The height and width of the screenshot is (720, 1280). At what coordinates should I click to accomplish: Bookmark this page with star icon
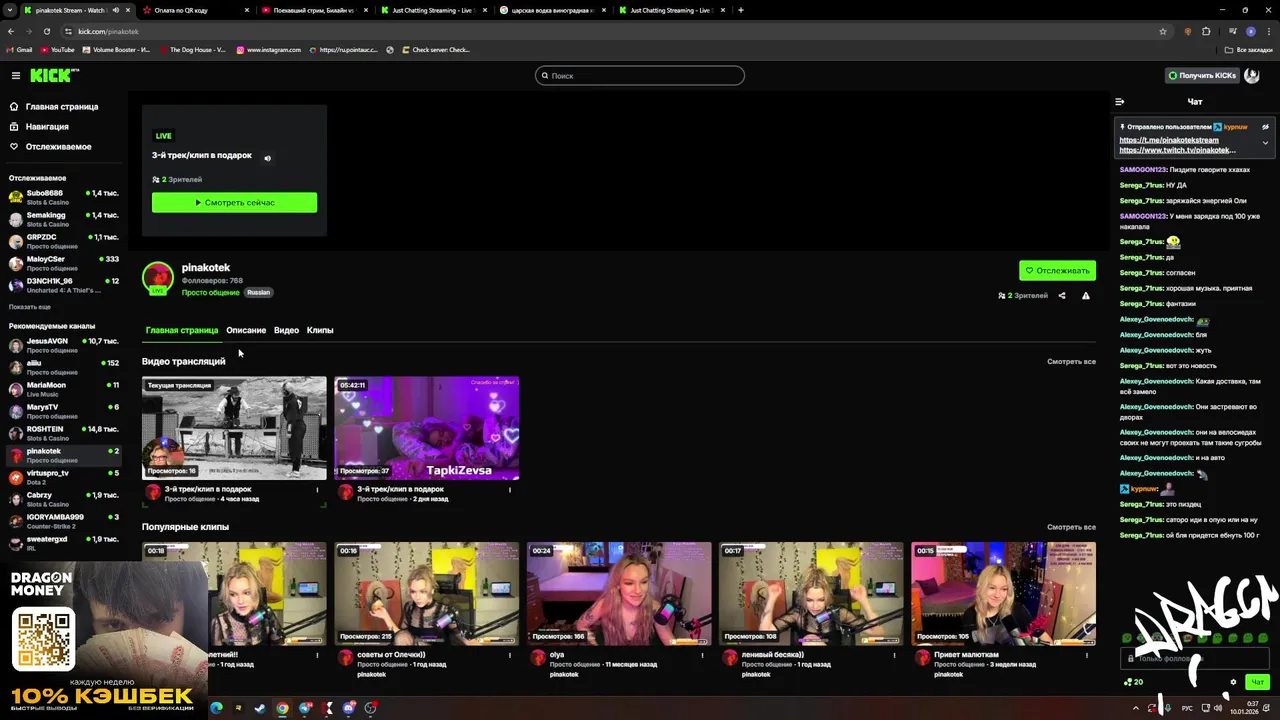click(x=1162, y=31)
